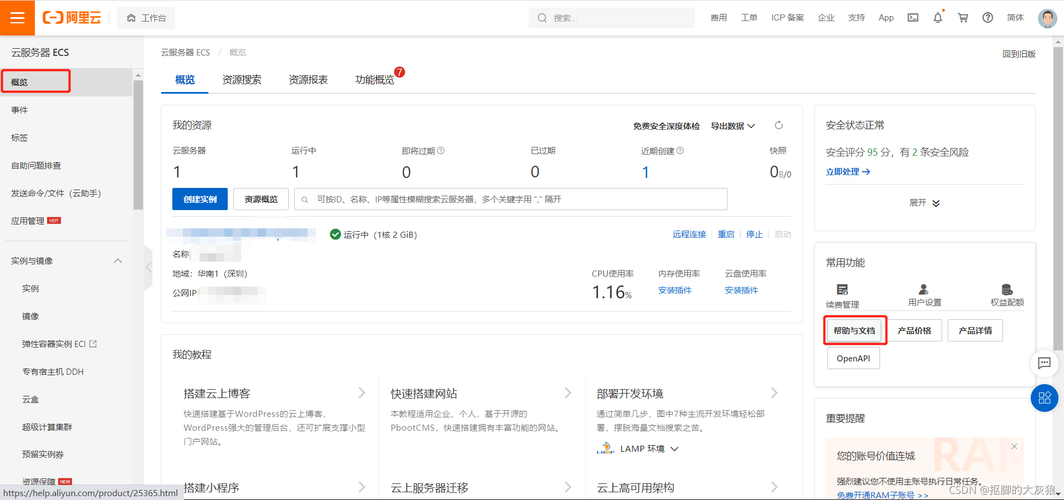Image resolution: width=1064 pixels, height=500 pixels.
Task: Launch the Cloud Shell terminal icon
Action: (913, 18)
